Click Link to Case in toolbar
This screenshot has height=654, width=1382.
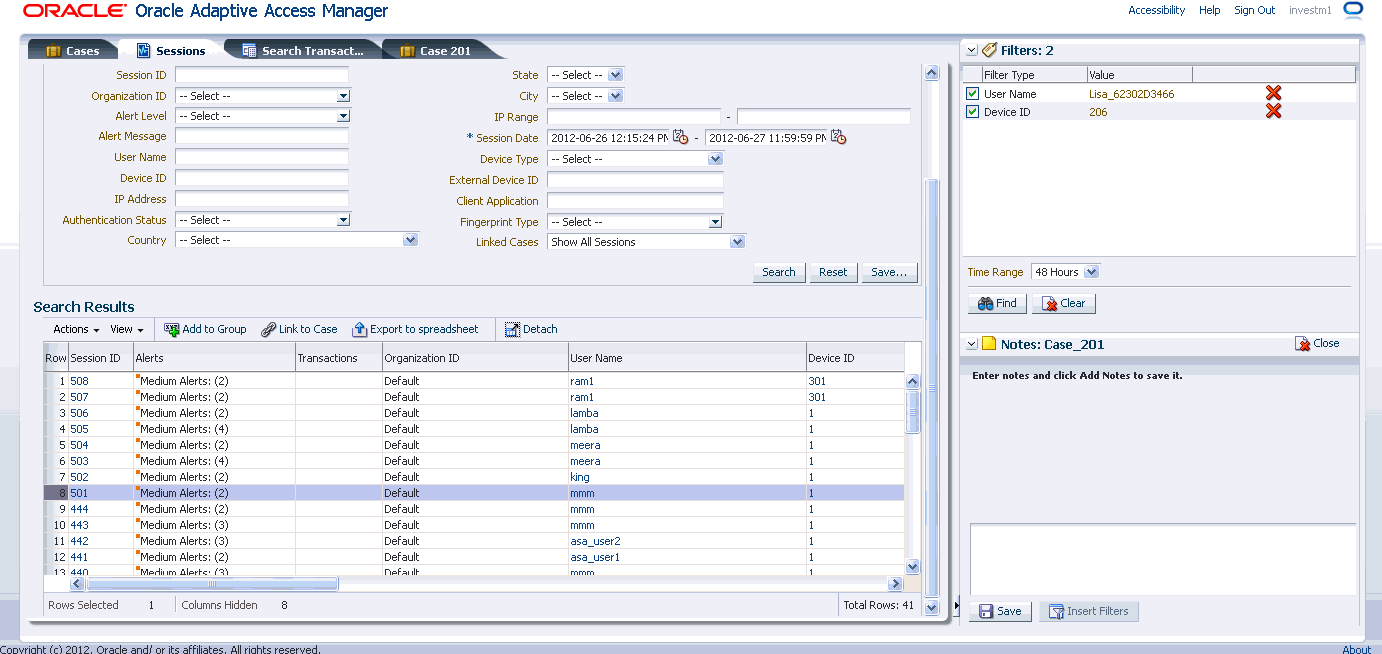tap(299, 329)
